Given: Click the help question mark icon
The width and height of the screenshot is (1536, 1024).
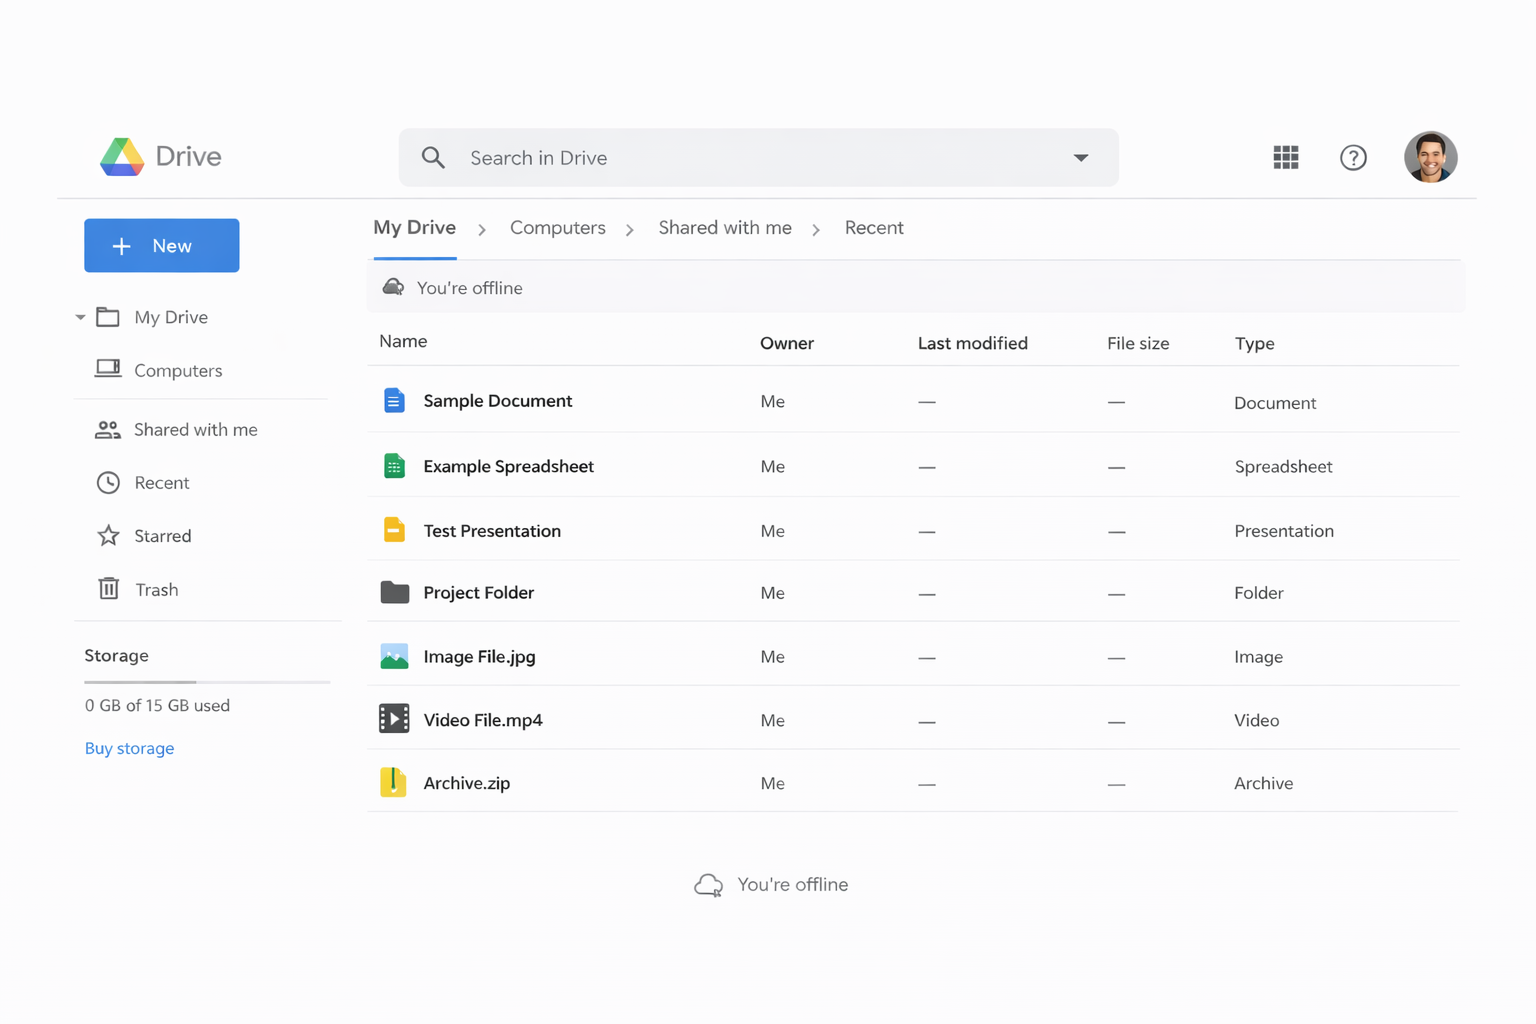Looking at the screenshot, I should click(1352, 158).
